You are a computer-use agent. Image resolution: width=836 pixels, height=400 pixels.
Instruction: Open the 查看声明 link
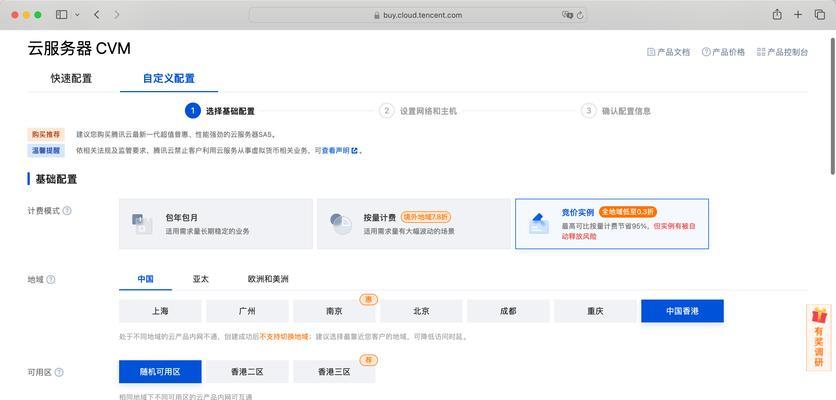[x=340, y=151]
